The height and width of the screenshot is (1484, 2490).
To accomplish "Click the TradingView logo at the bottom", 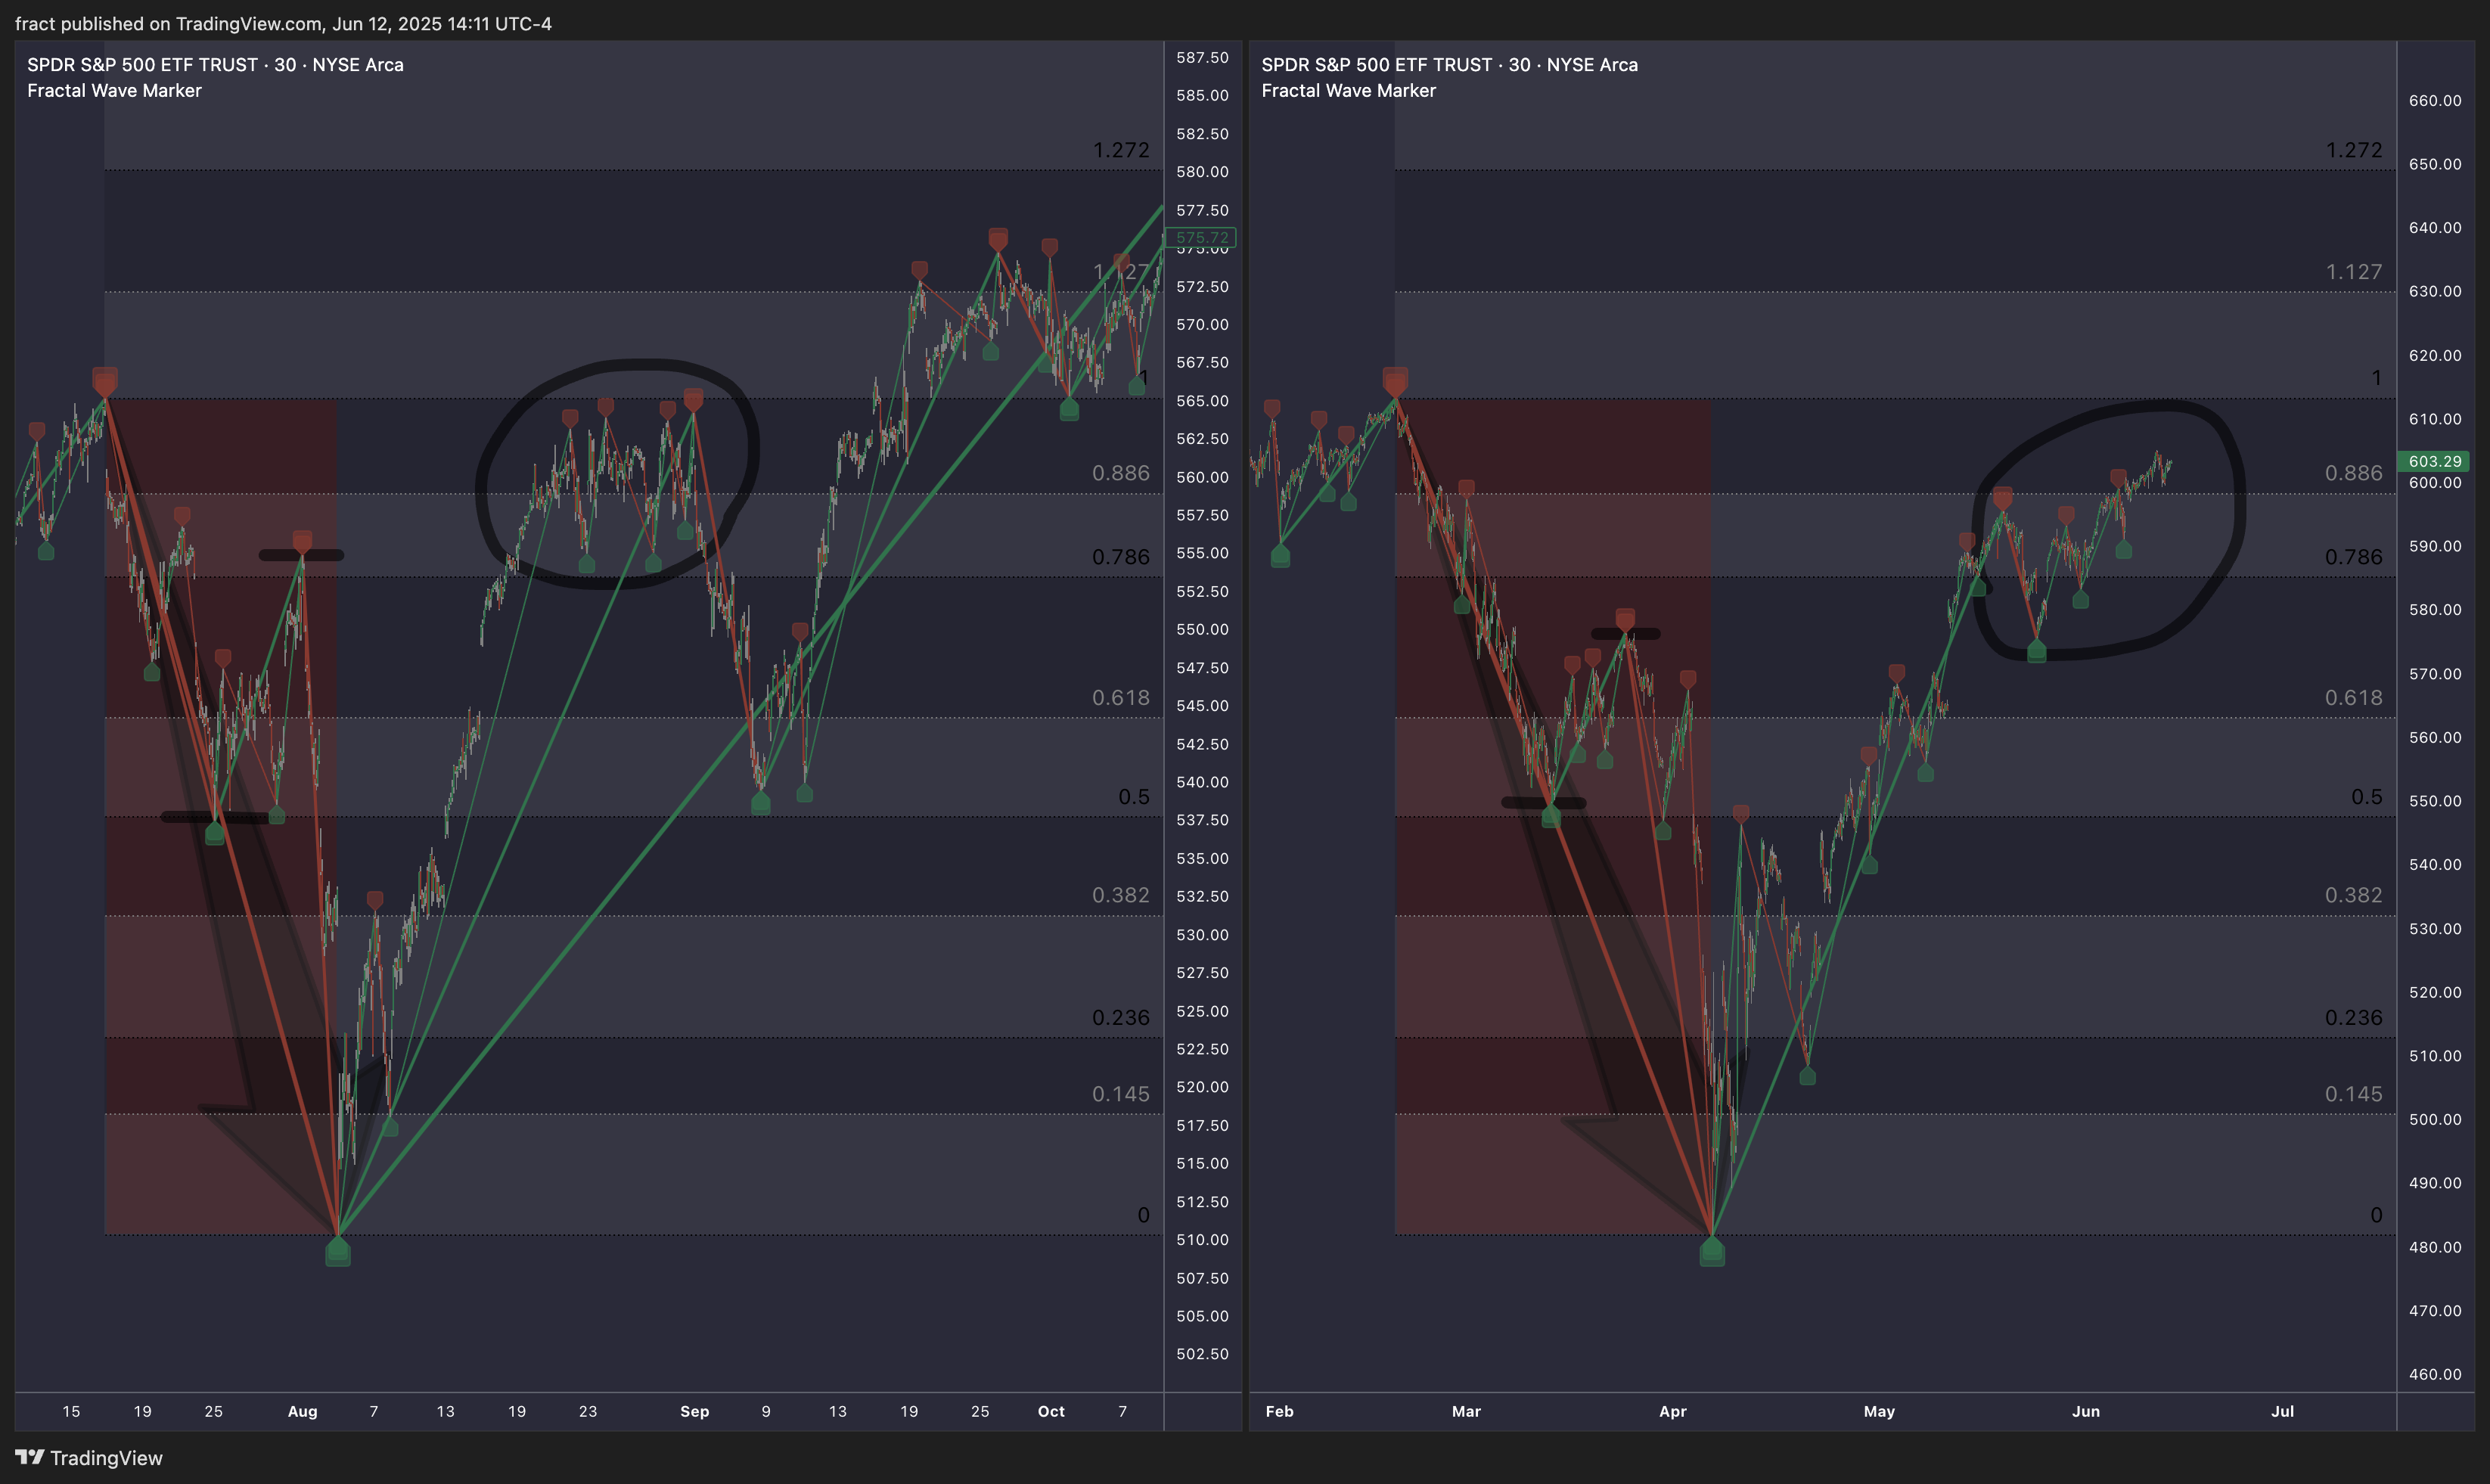I will coord(89,1457).
